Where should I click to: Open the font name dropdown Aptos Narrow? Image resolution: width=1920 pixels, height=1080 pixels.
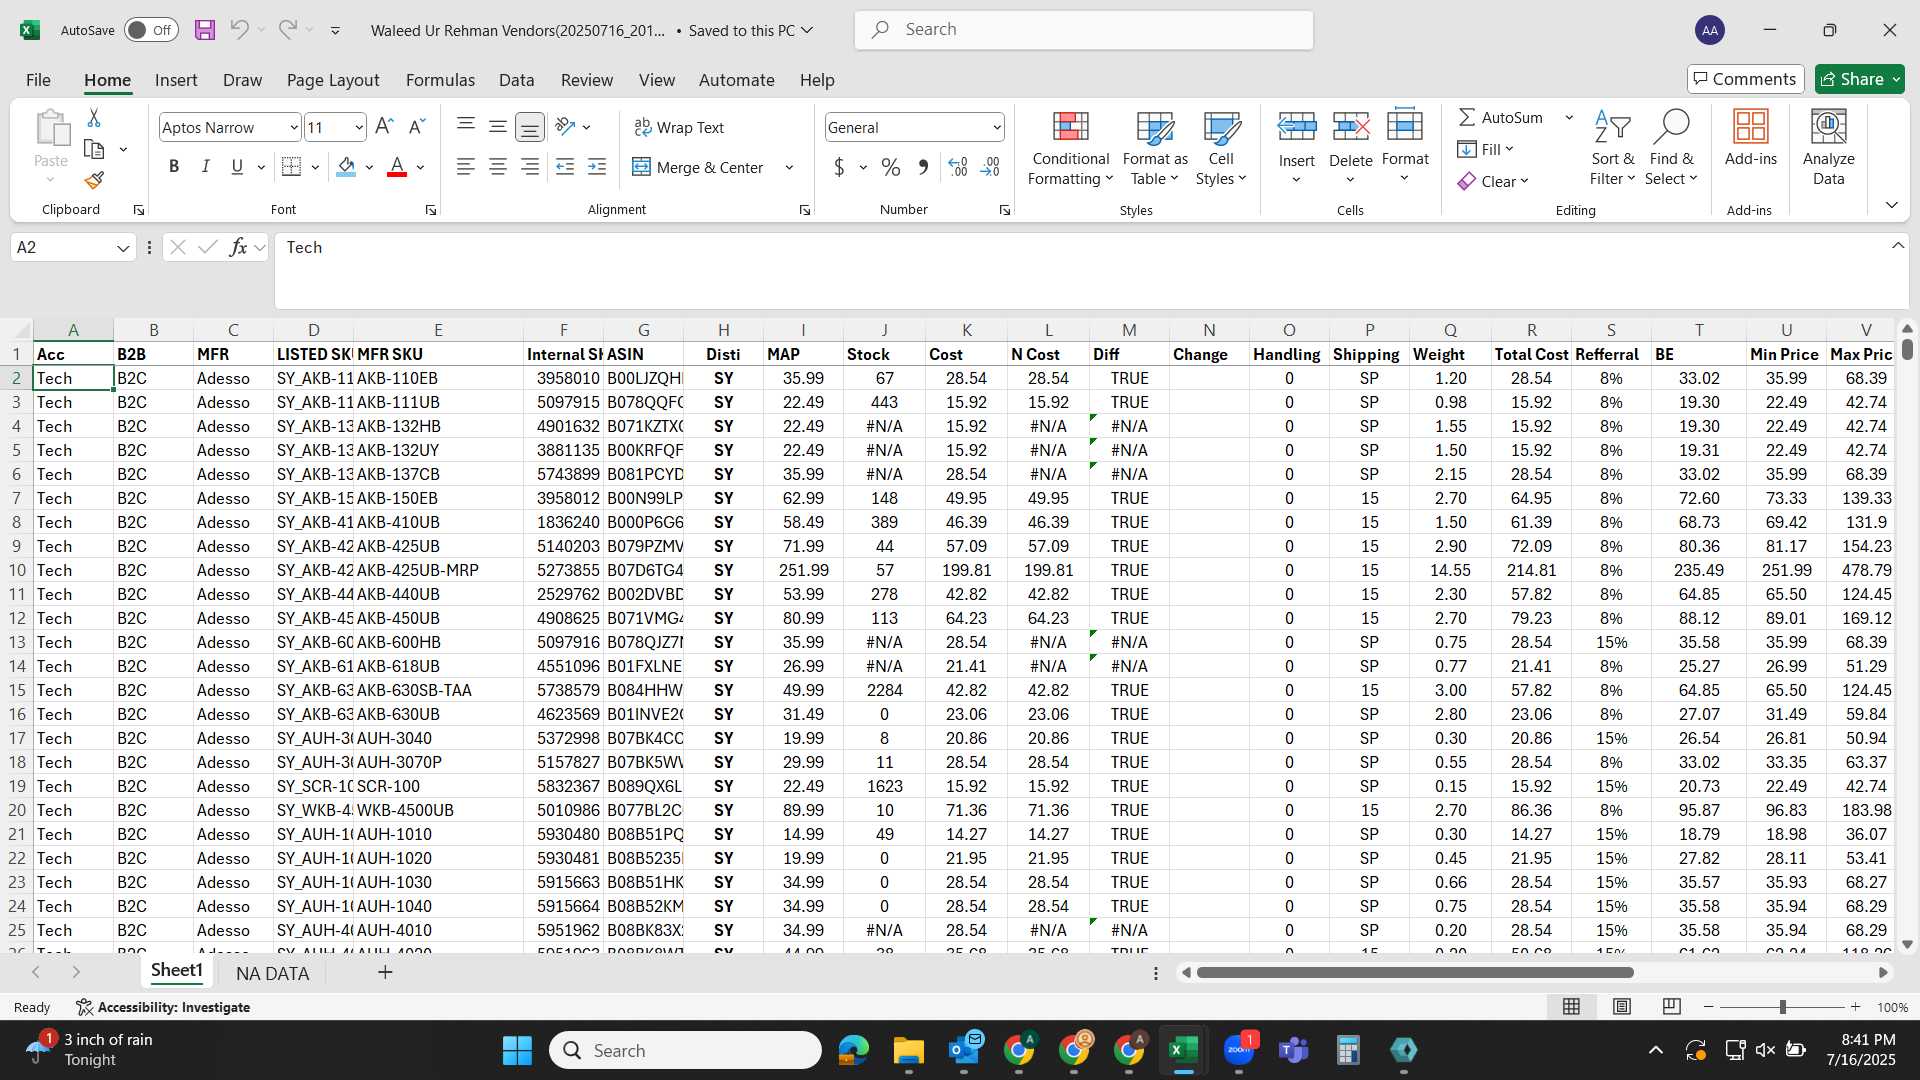294,128
